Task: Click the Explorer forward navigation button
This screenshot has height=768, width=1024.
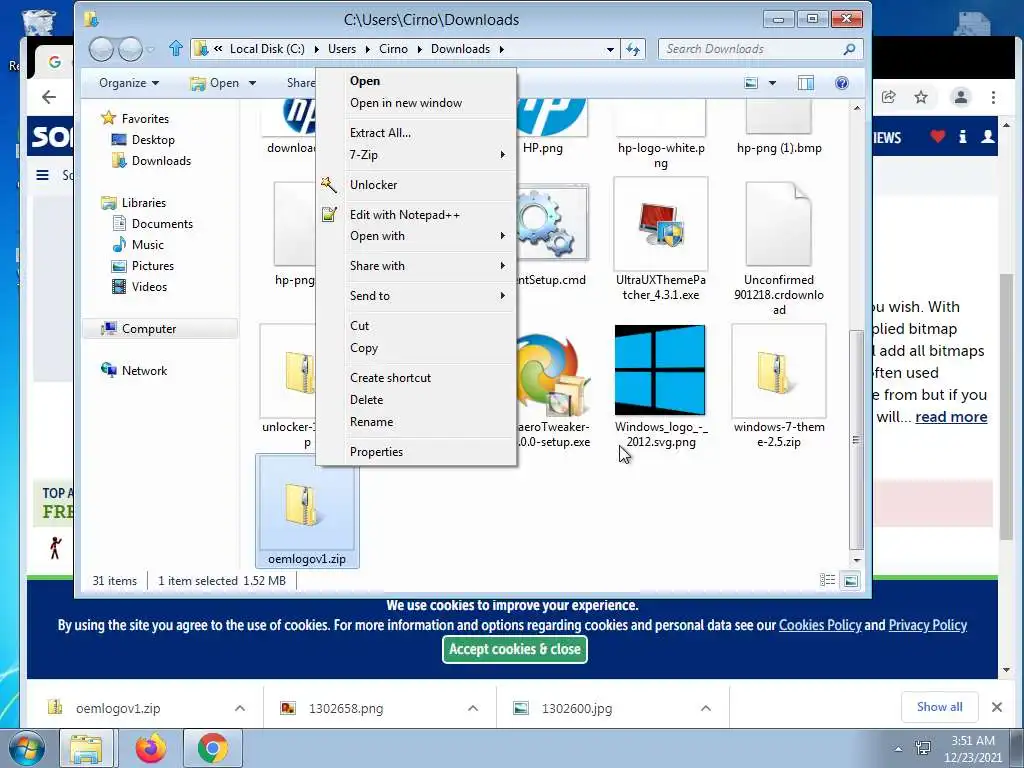Action: pyautogui.click(x=130, y=49)
